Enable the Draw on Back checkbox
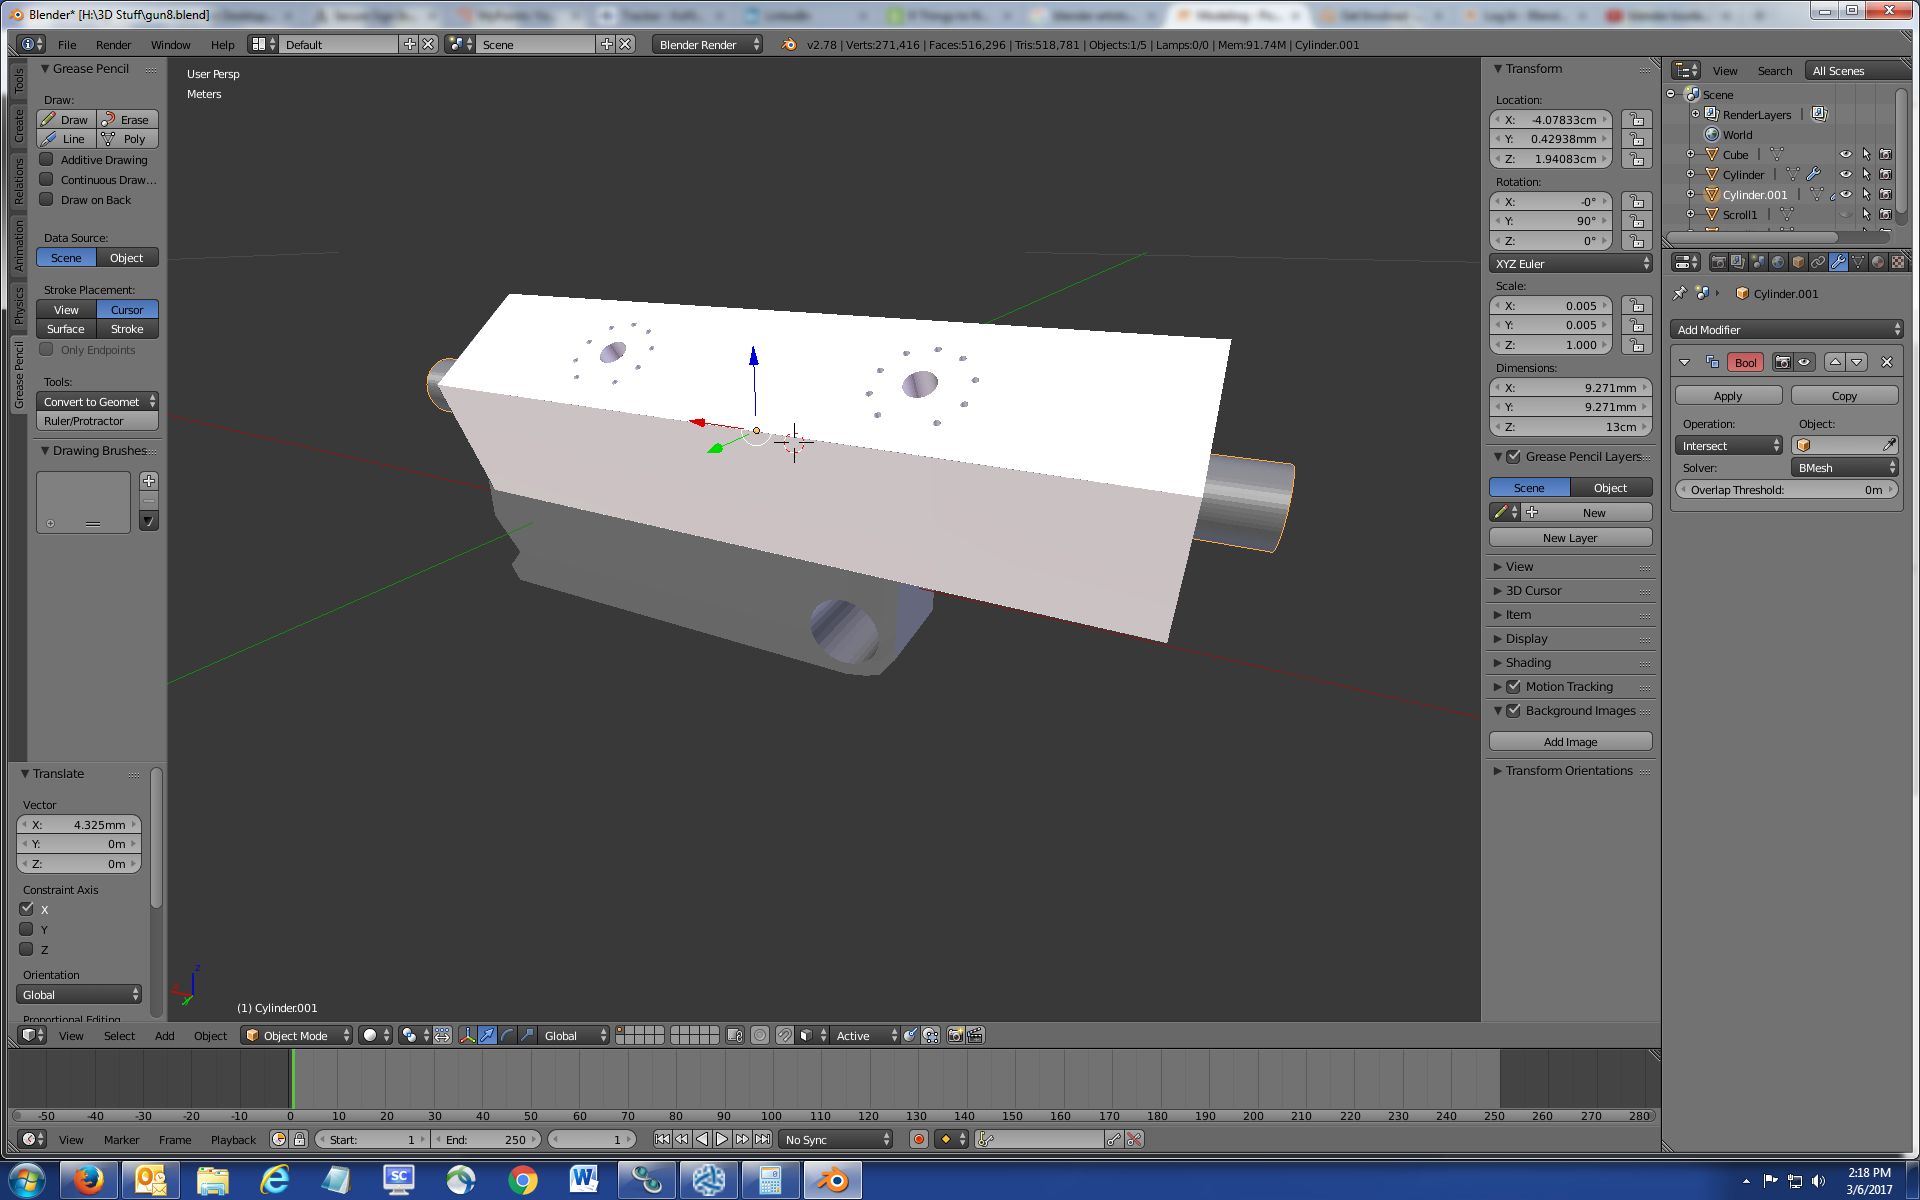 [x=46, y=199]
